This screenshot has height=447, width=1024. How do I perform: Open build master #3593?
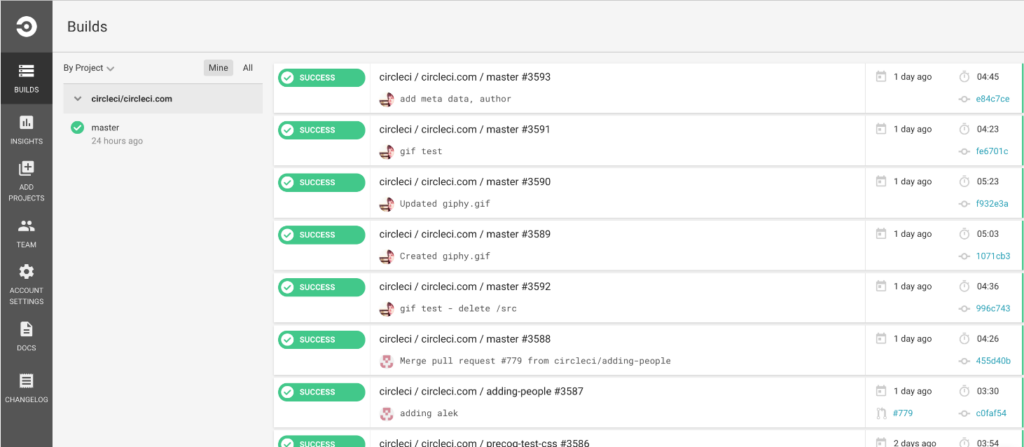pyautogui.click(x=464, y=77)
